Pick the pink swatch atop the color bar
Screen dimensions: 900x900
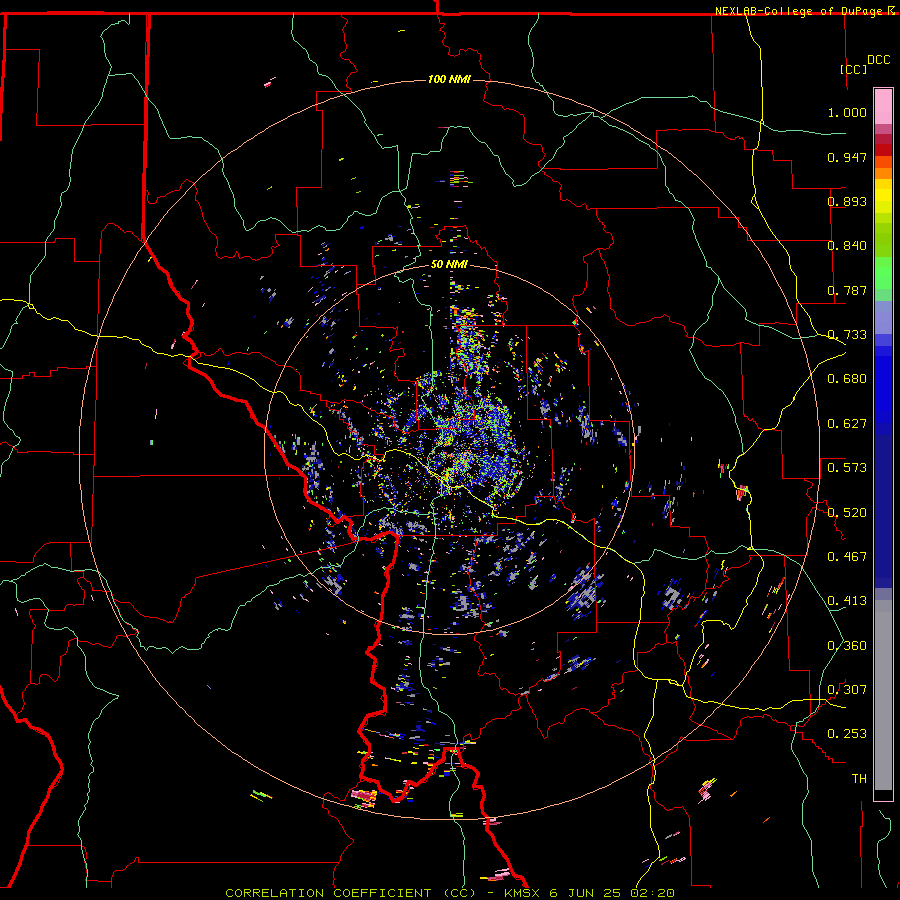pos(883,106)
